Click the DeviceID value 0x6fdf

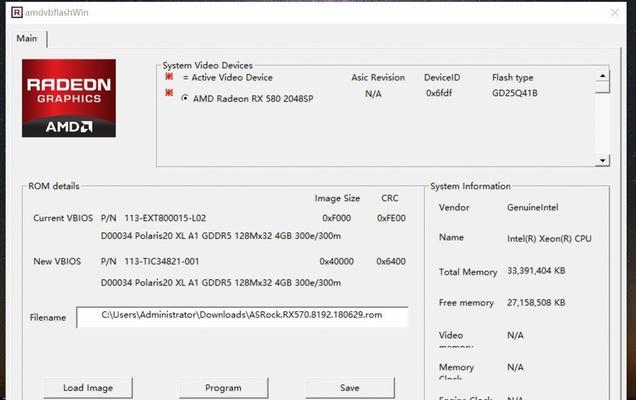pyautogui.click(x=439, y=93)
